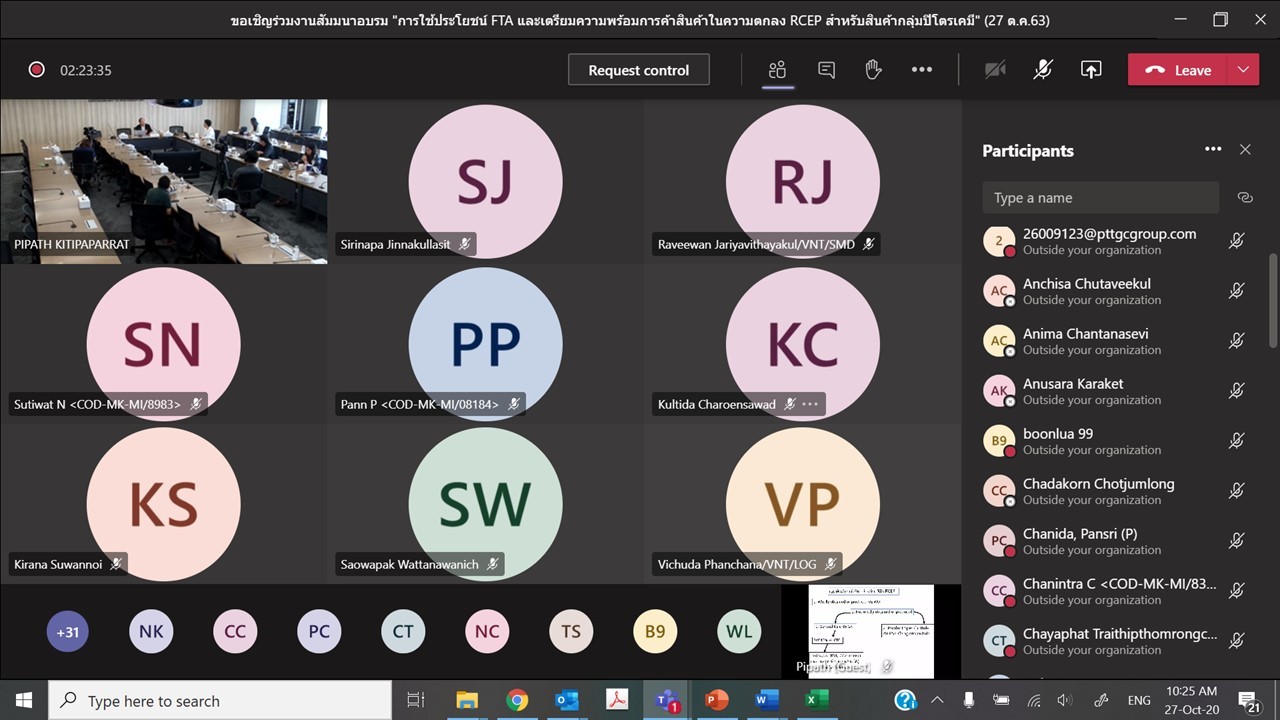Click the Share content tray icon
The height and width of the screenshot is (720, 1280).
pyautogui.click(x=1091, y=70)
